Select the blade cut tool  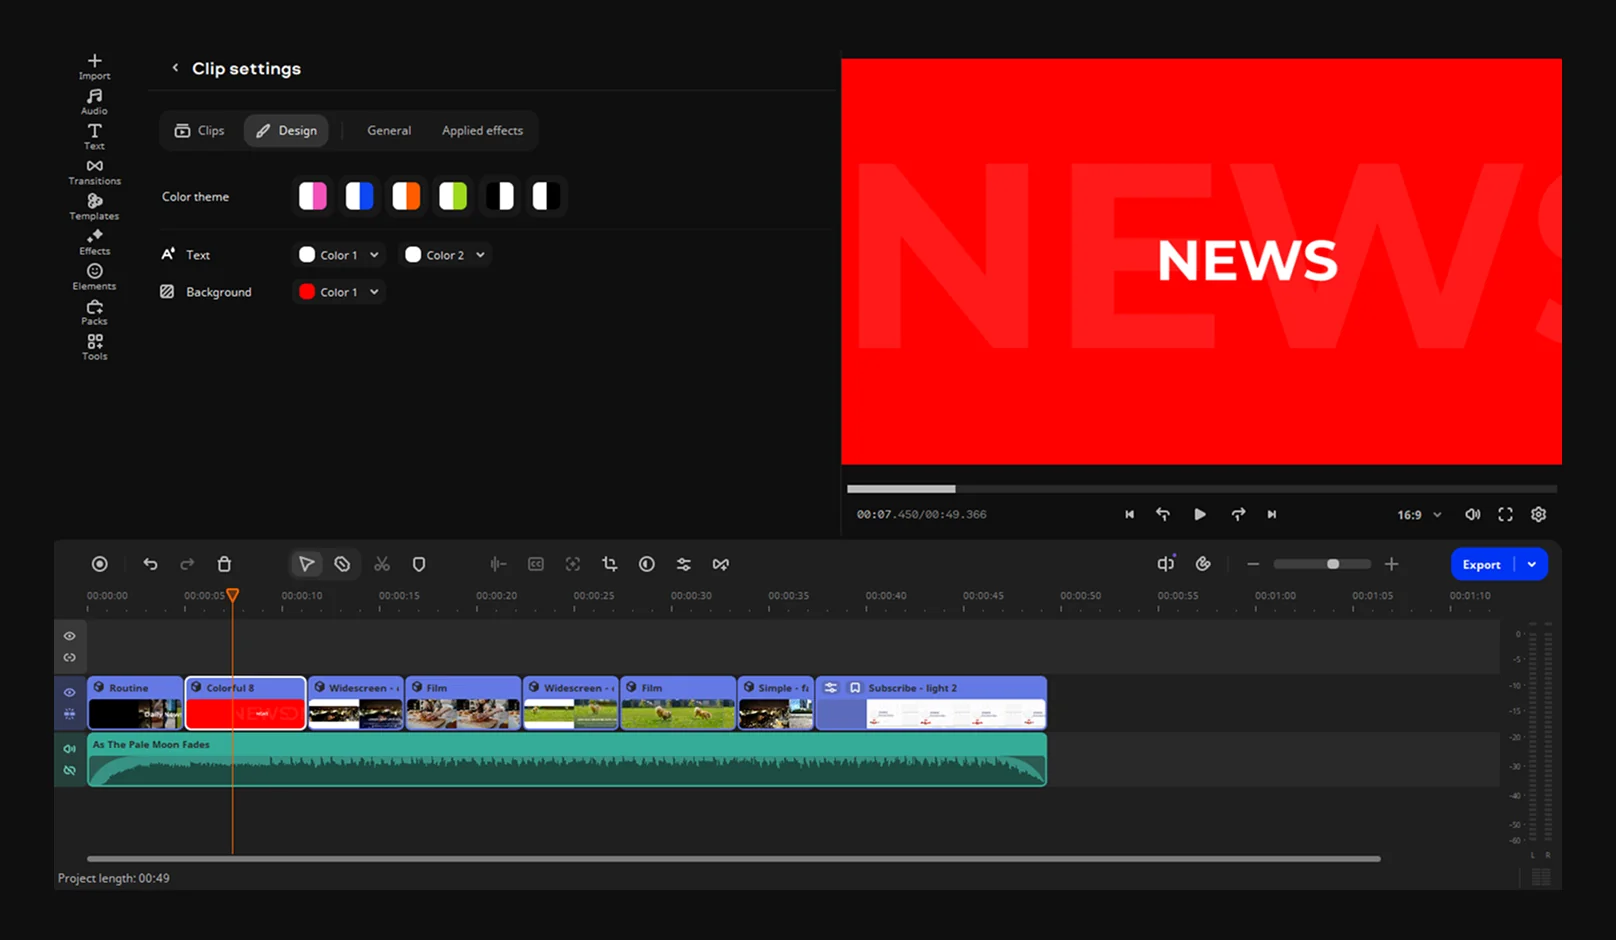point(342,564)
